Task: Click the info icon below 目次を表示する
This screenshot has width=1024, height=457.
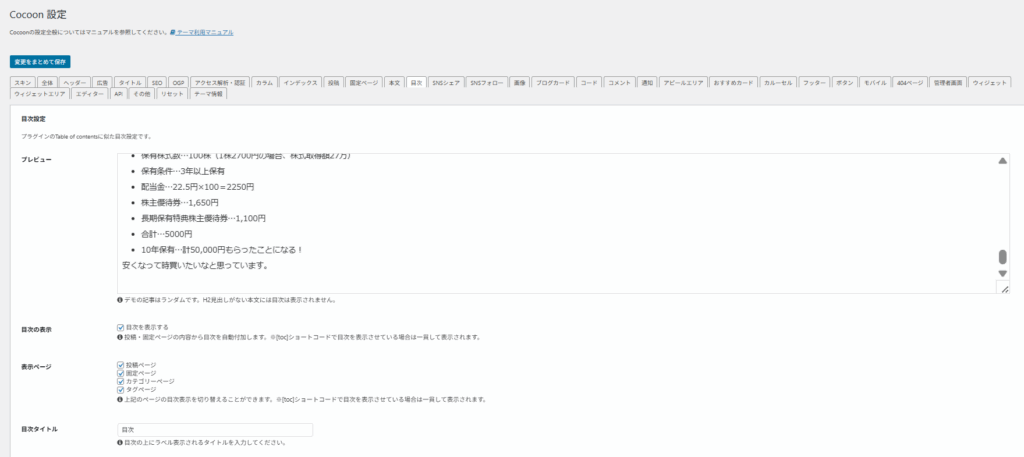Action: coord(120,337)
